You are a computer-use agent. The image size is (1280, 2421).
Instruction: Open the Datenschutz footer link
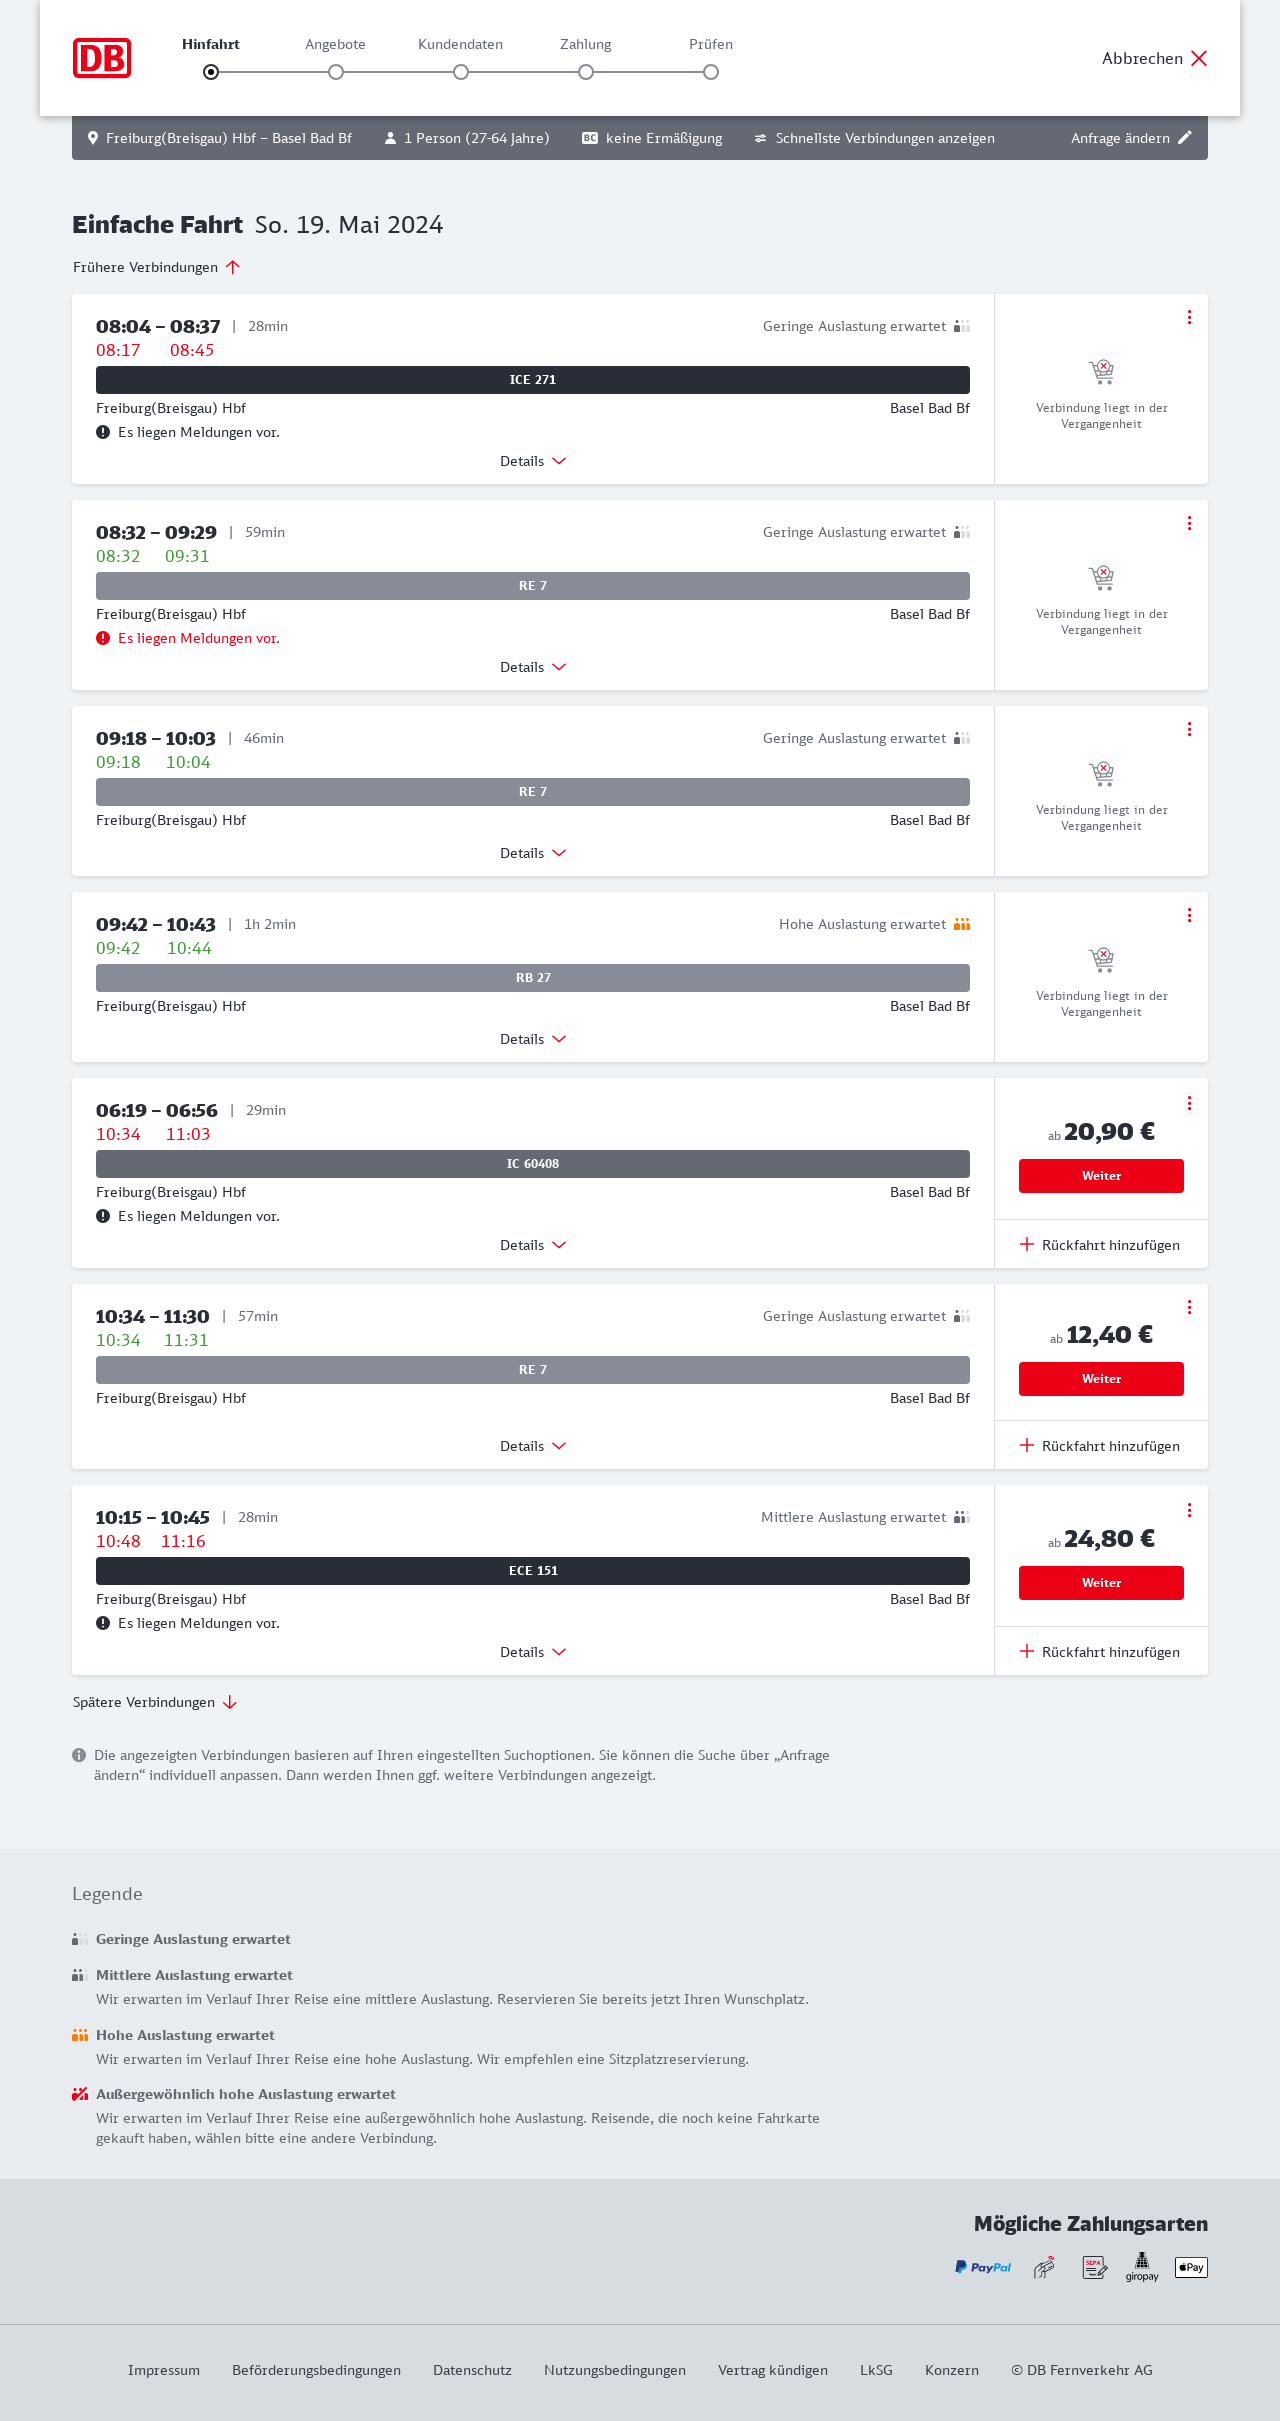tap(472, 2370)
